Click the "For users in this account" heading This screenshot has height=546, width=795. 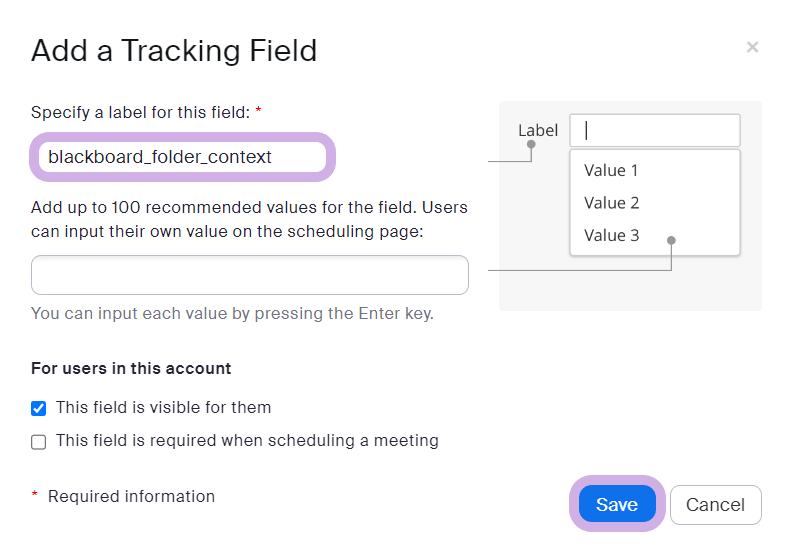coord(131,369)
